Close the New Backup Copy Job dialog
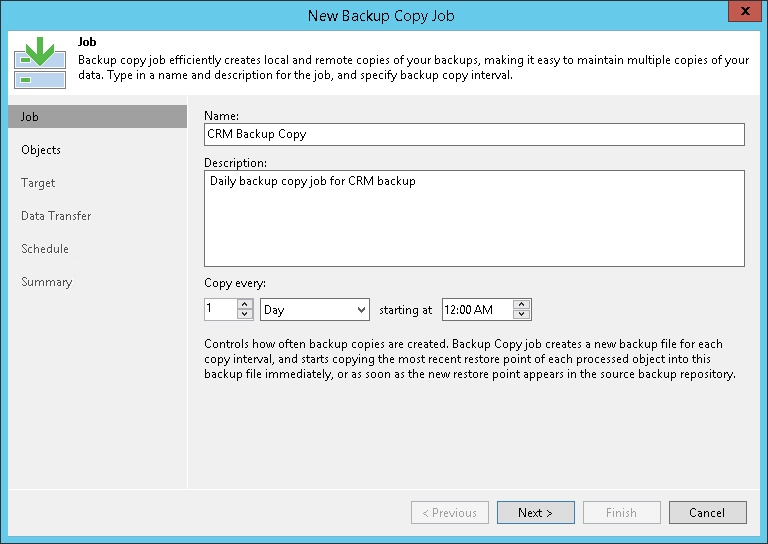Image resolution: width=768 pixels, height=544 pixels. coord(744,11)
